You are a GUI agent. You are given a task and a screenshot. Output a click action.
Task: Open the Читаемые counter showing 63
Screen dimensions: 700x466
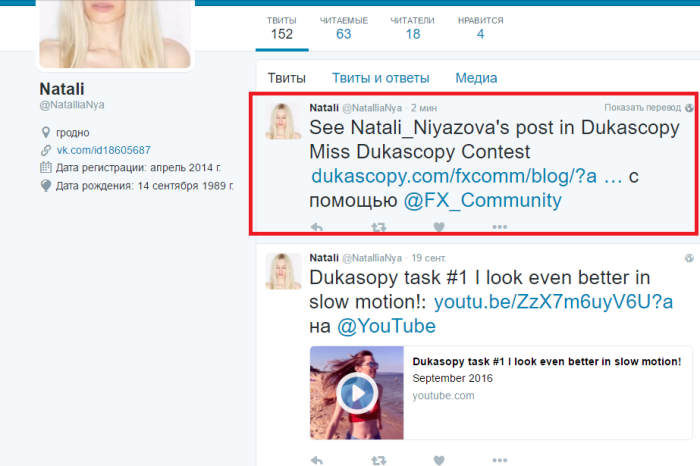pyautogui.click(x=344, y=29)
